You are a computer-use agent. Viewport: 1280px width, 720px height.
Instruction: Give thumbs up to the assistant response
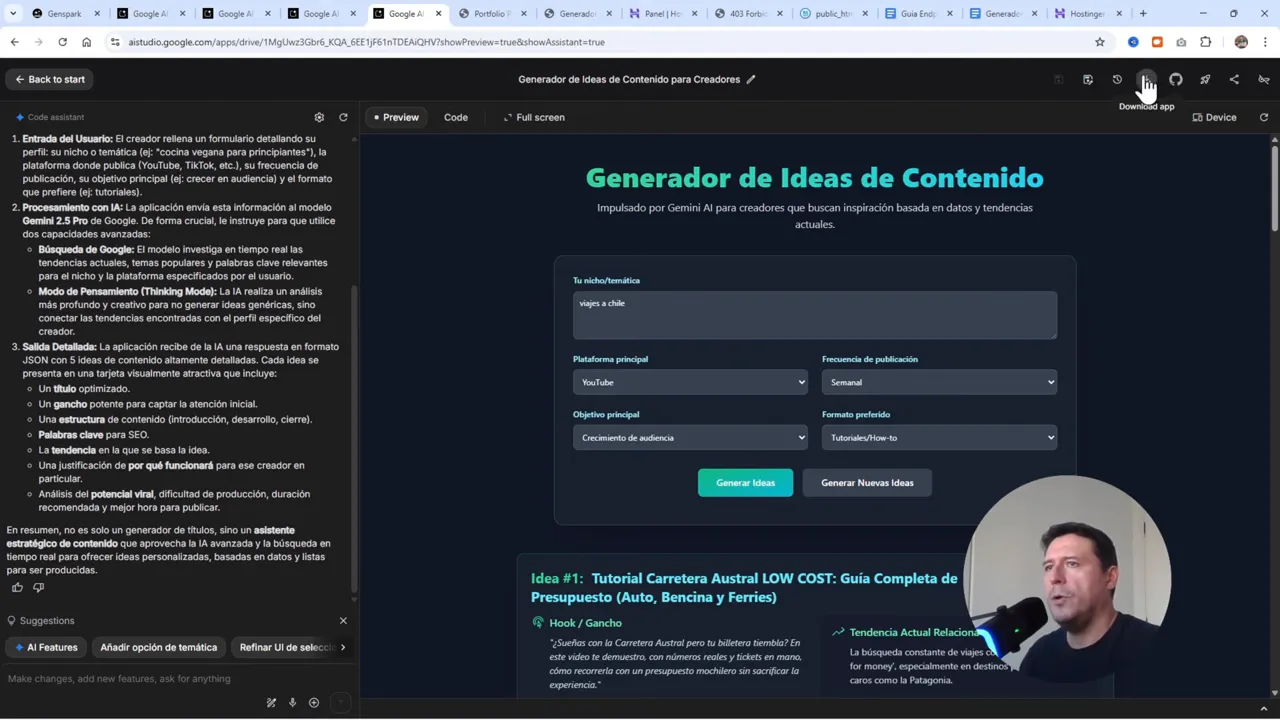coord(17,587)
